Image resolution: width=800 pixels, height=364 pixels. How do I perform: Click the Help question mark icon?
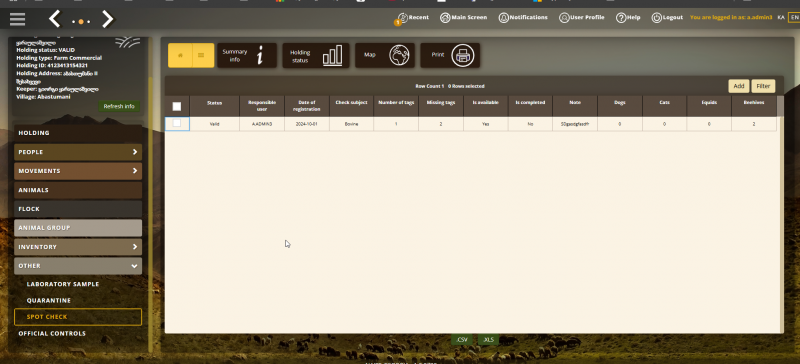pyautogui.click(x=620, y=18)
